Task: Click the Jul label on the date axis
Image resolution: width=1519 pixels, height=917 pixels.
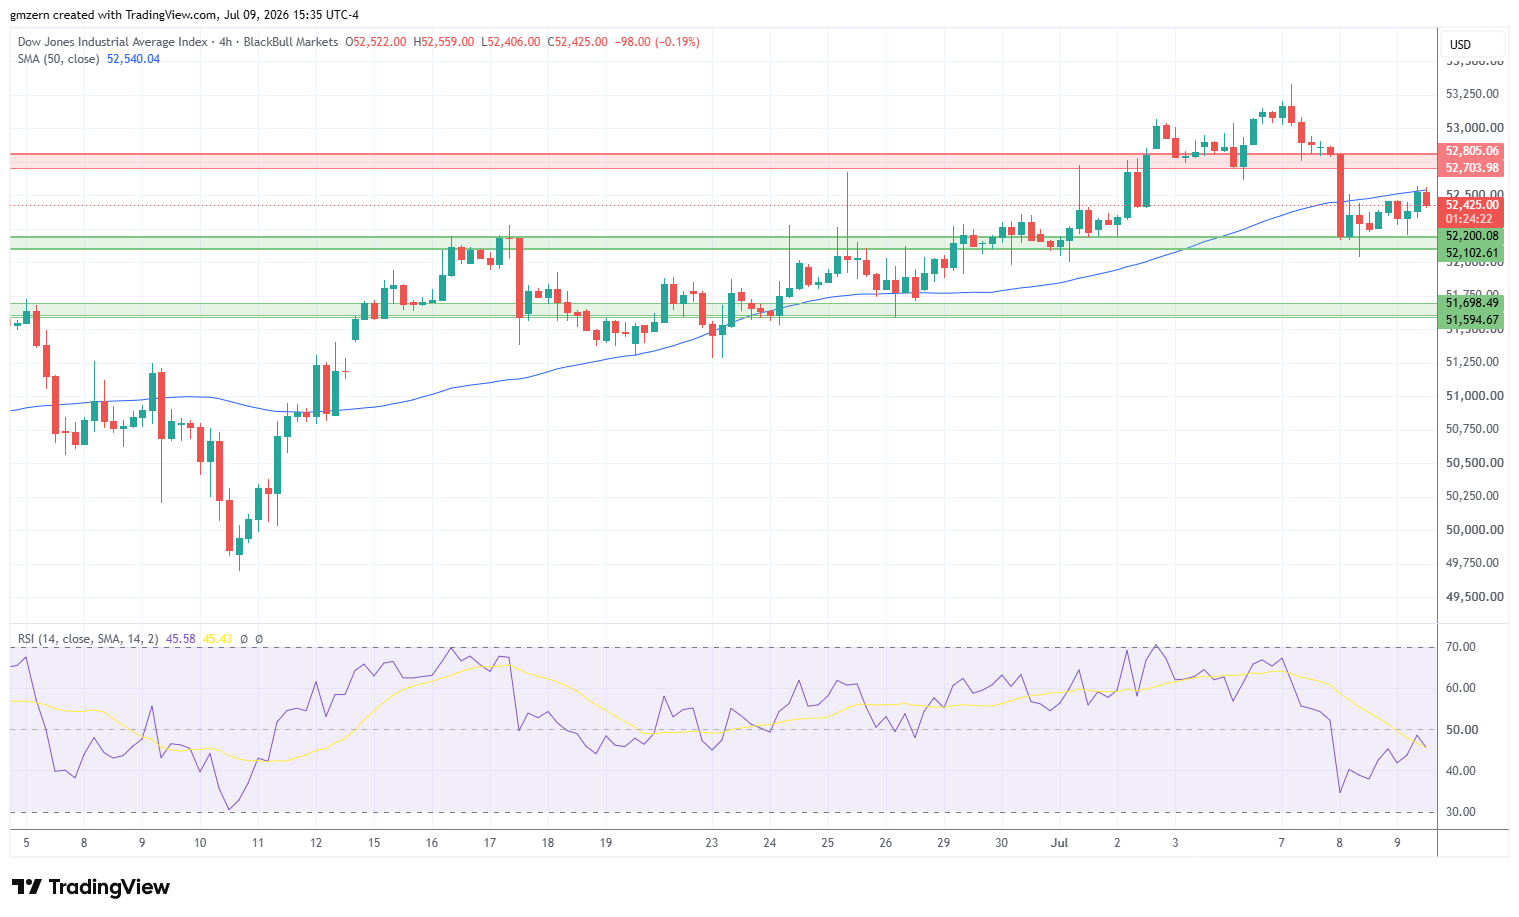Action: point(1060,843)
